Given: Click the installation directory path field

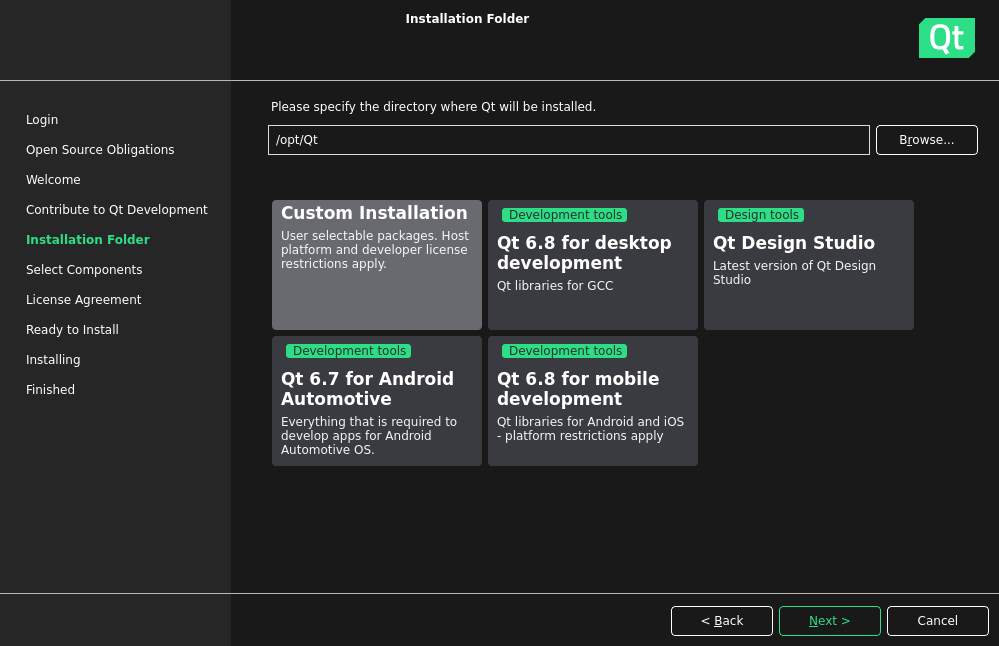Looking at the screenshot, I should (568, 140).
